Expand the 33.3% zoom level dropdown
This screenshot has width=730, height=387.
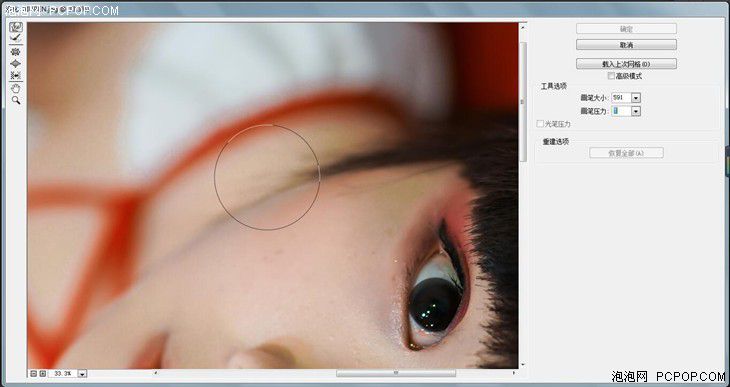(x=82, y=373)
